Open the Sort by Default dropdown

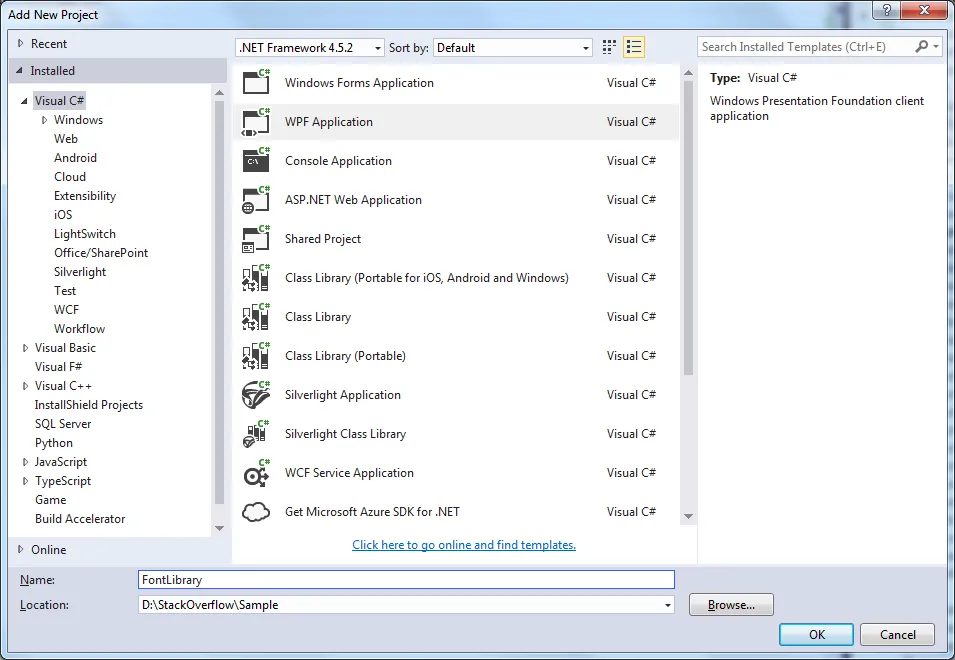585,47
